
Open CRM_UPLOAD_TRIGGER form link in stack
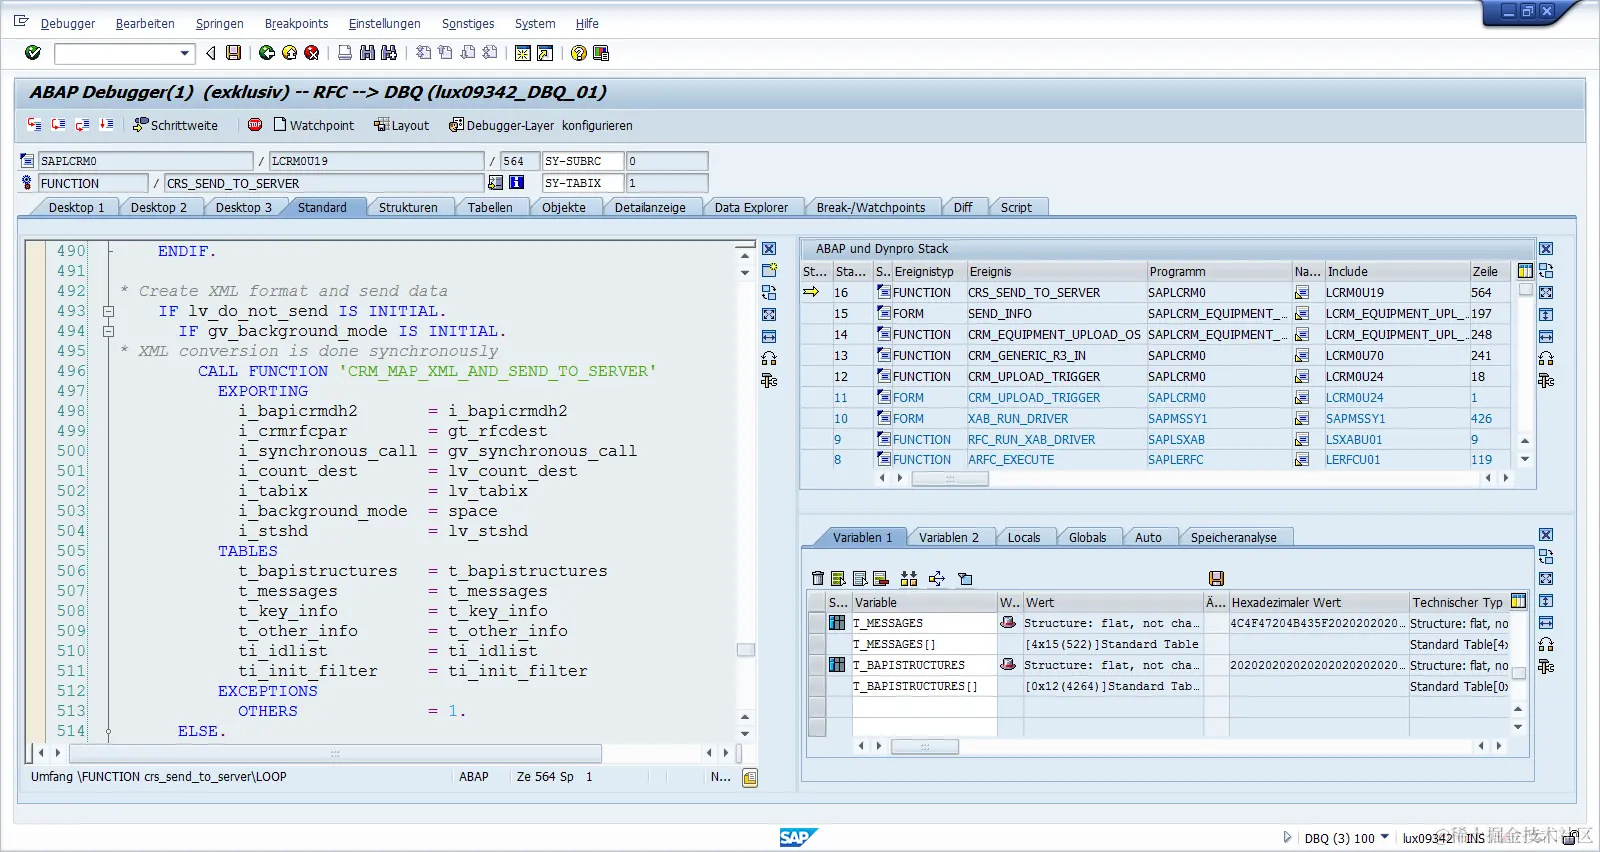1033,397
